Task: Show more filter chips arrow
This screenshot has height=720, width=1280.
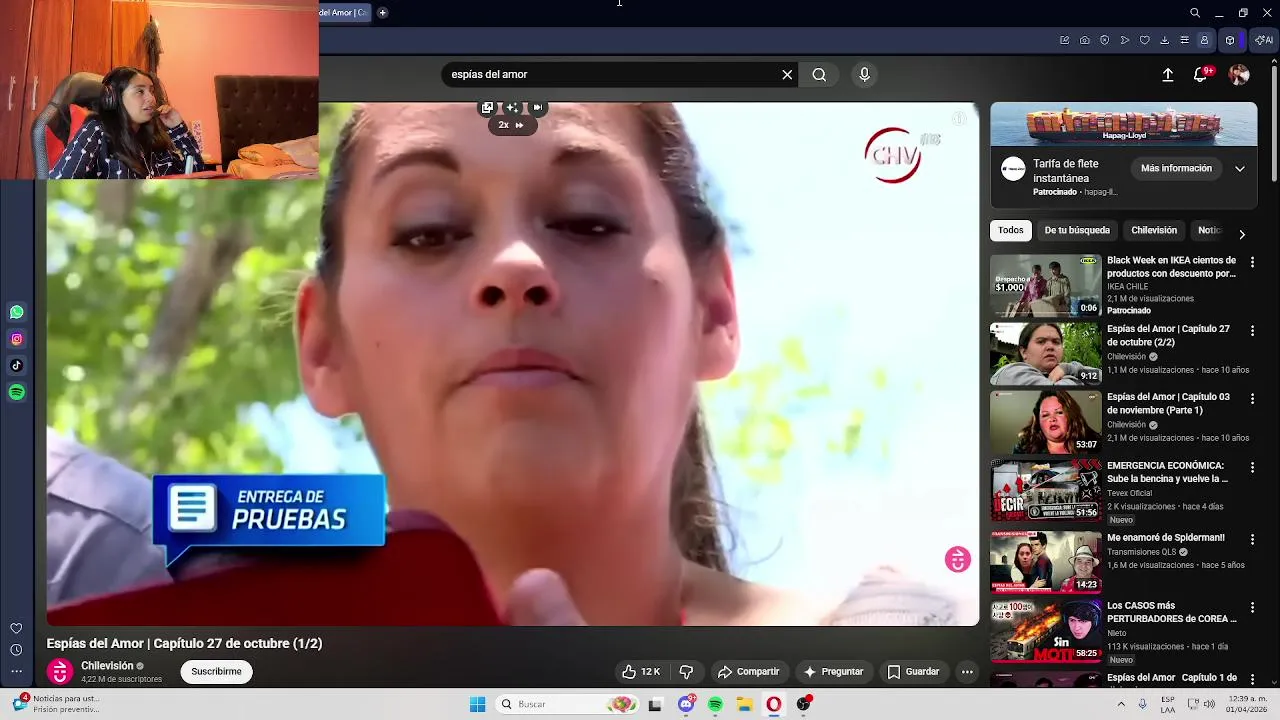Action: pyautogui.click(x=1242, y=234)
